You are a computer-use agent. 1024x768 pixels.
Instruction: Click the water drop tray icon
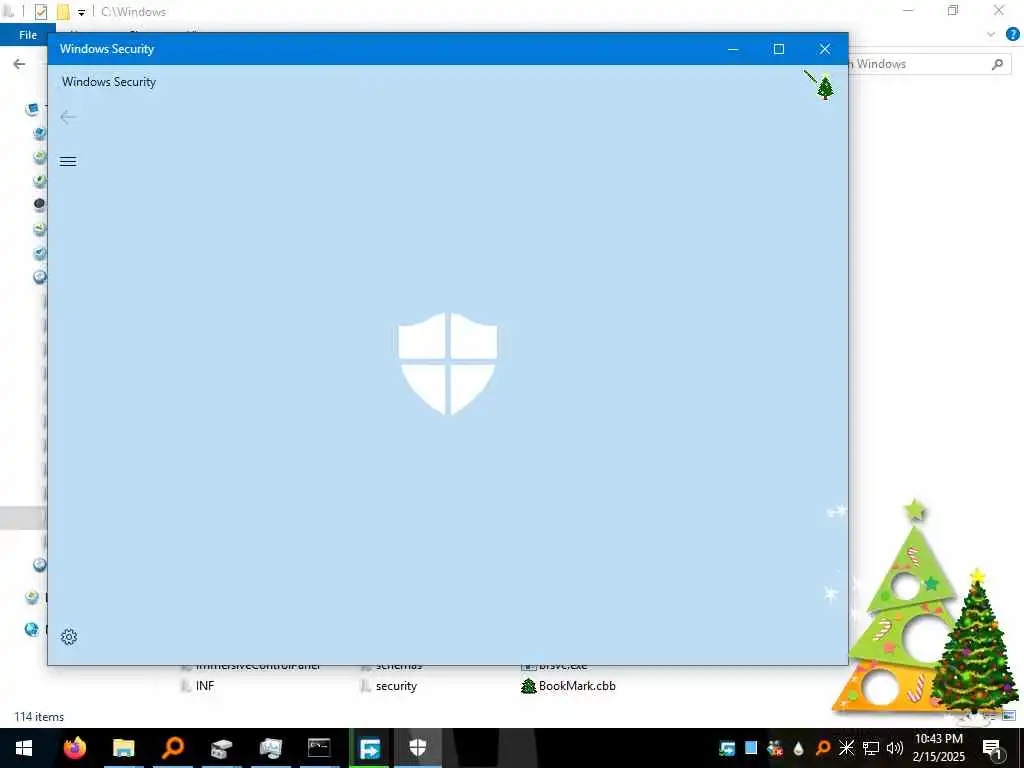tap(798, 748)
